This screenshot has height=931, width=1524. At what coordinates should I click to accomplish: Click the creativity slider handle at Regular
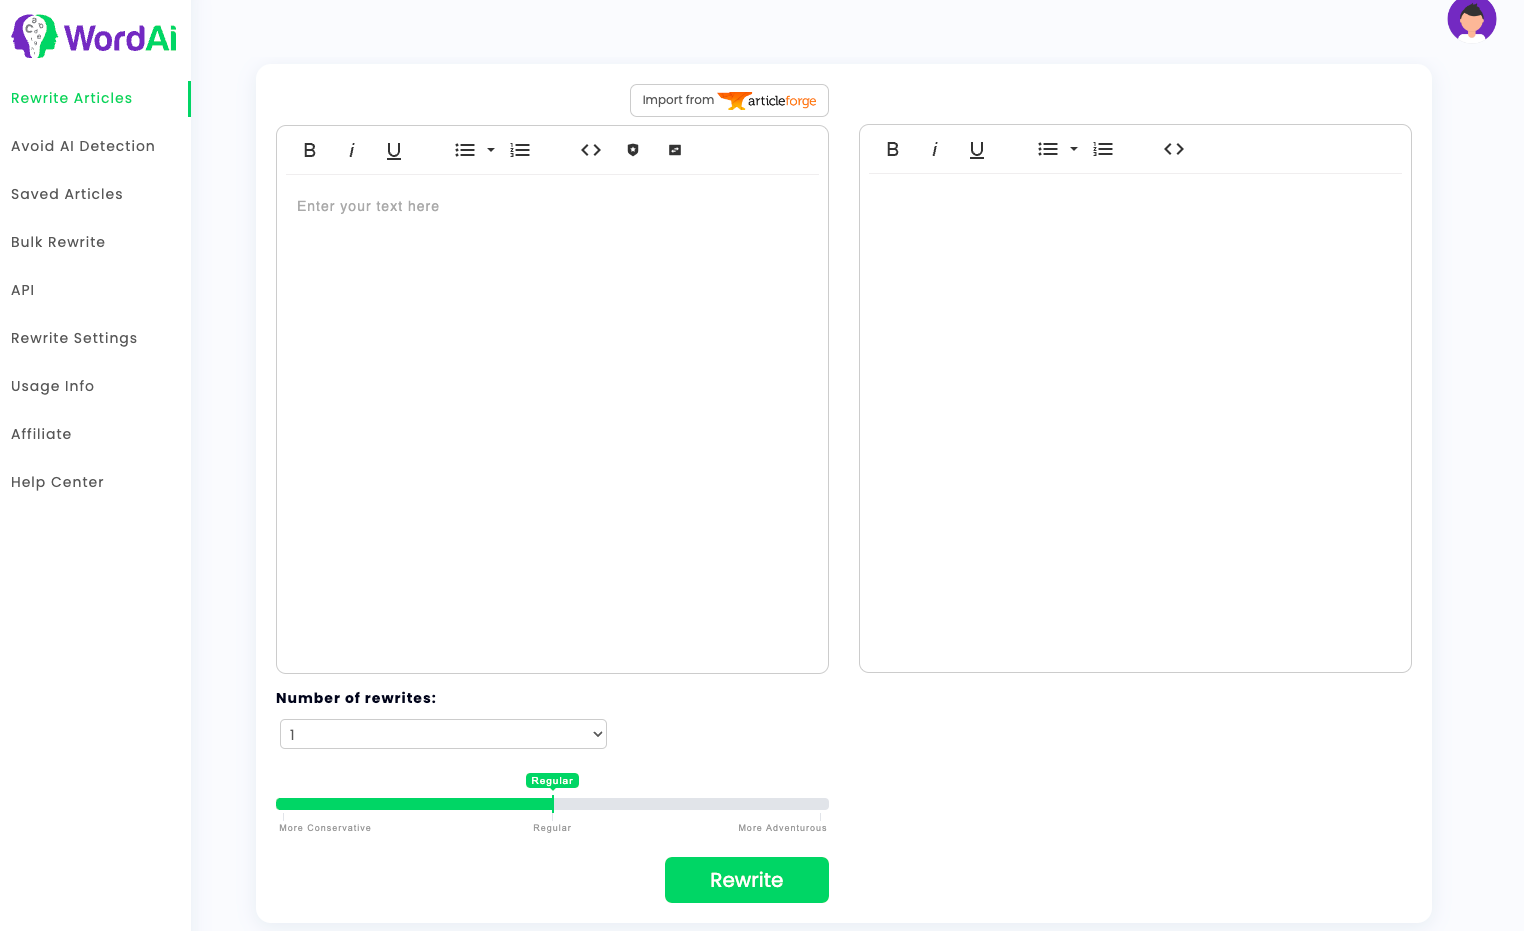click(553, 804)
